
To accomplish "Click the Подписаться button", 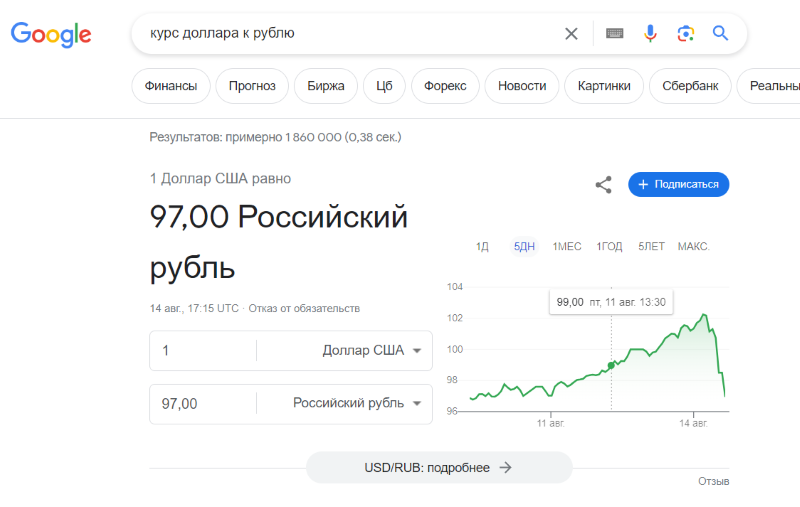I will click(x=679, y=185).
